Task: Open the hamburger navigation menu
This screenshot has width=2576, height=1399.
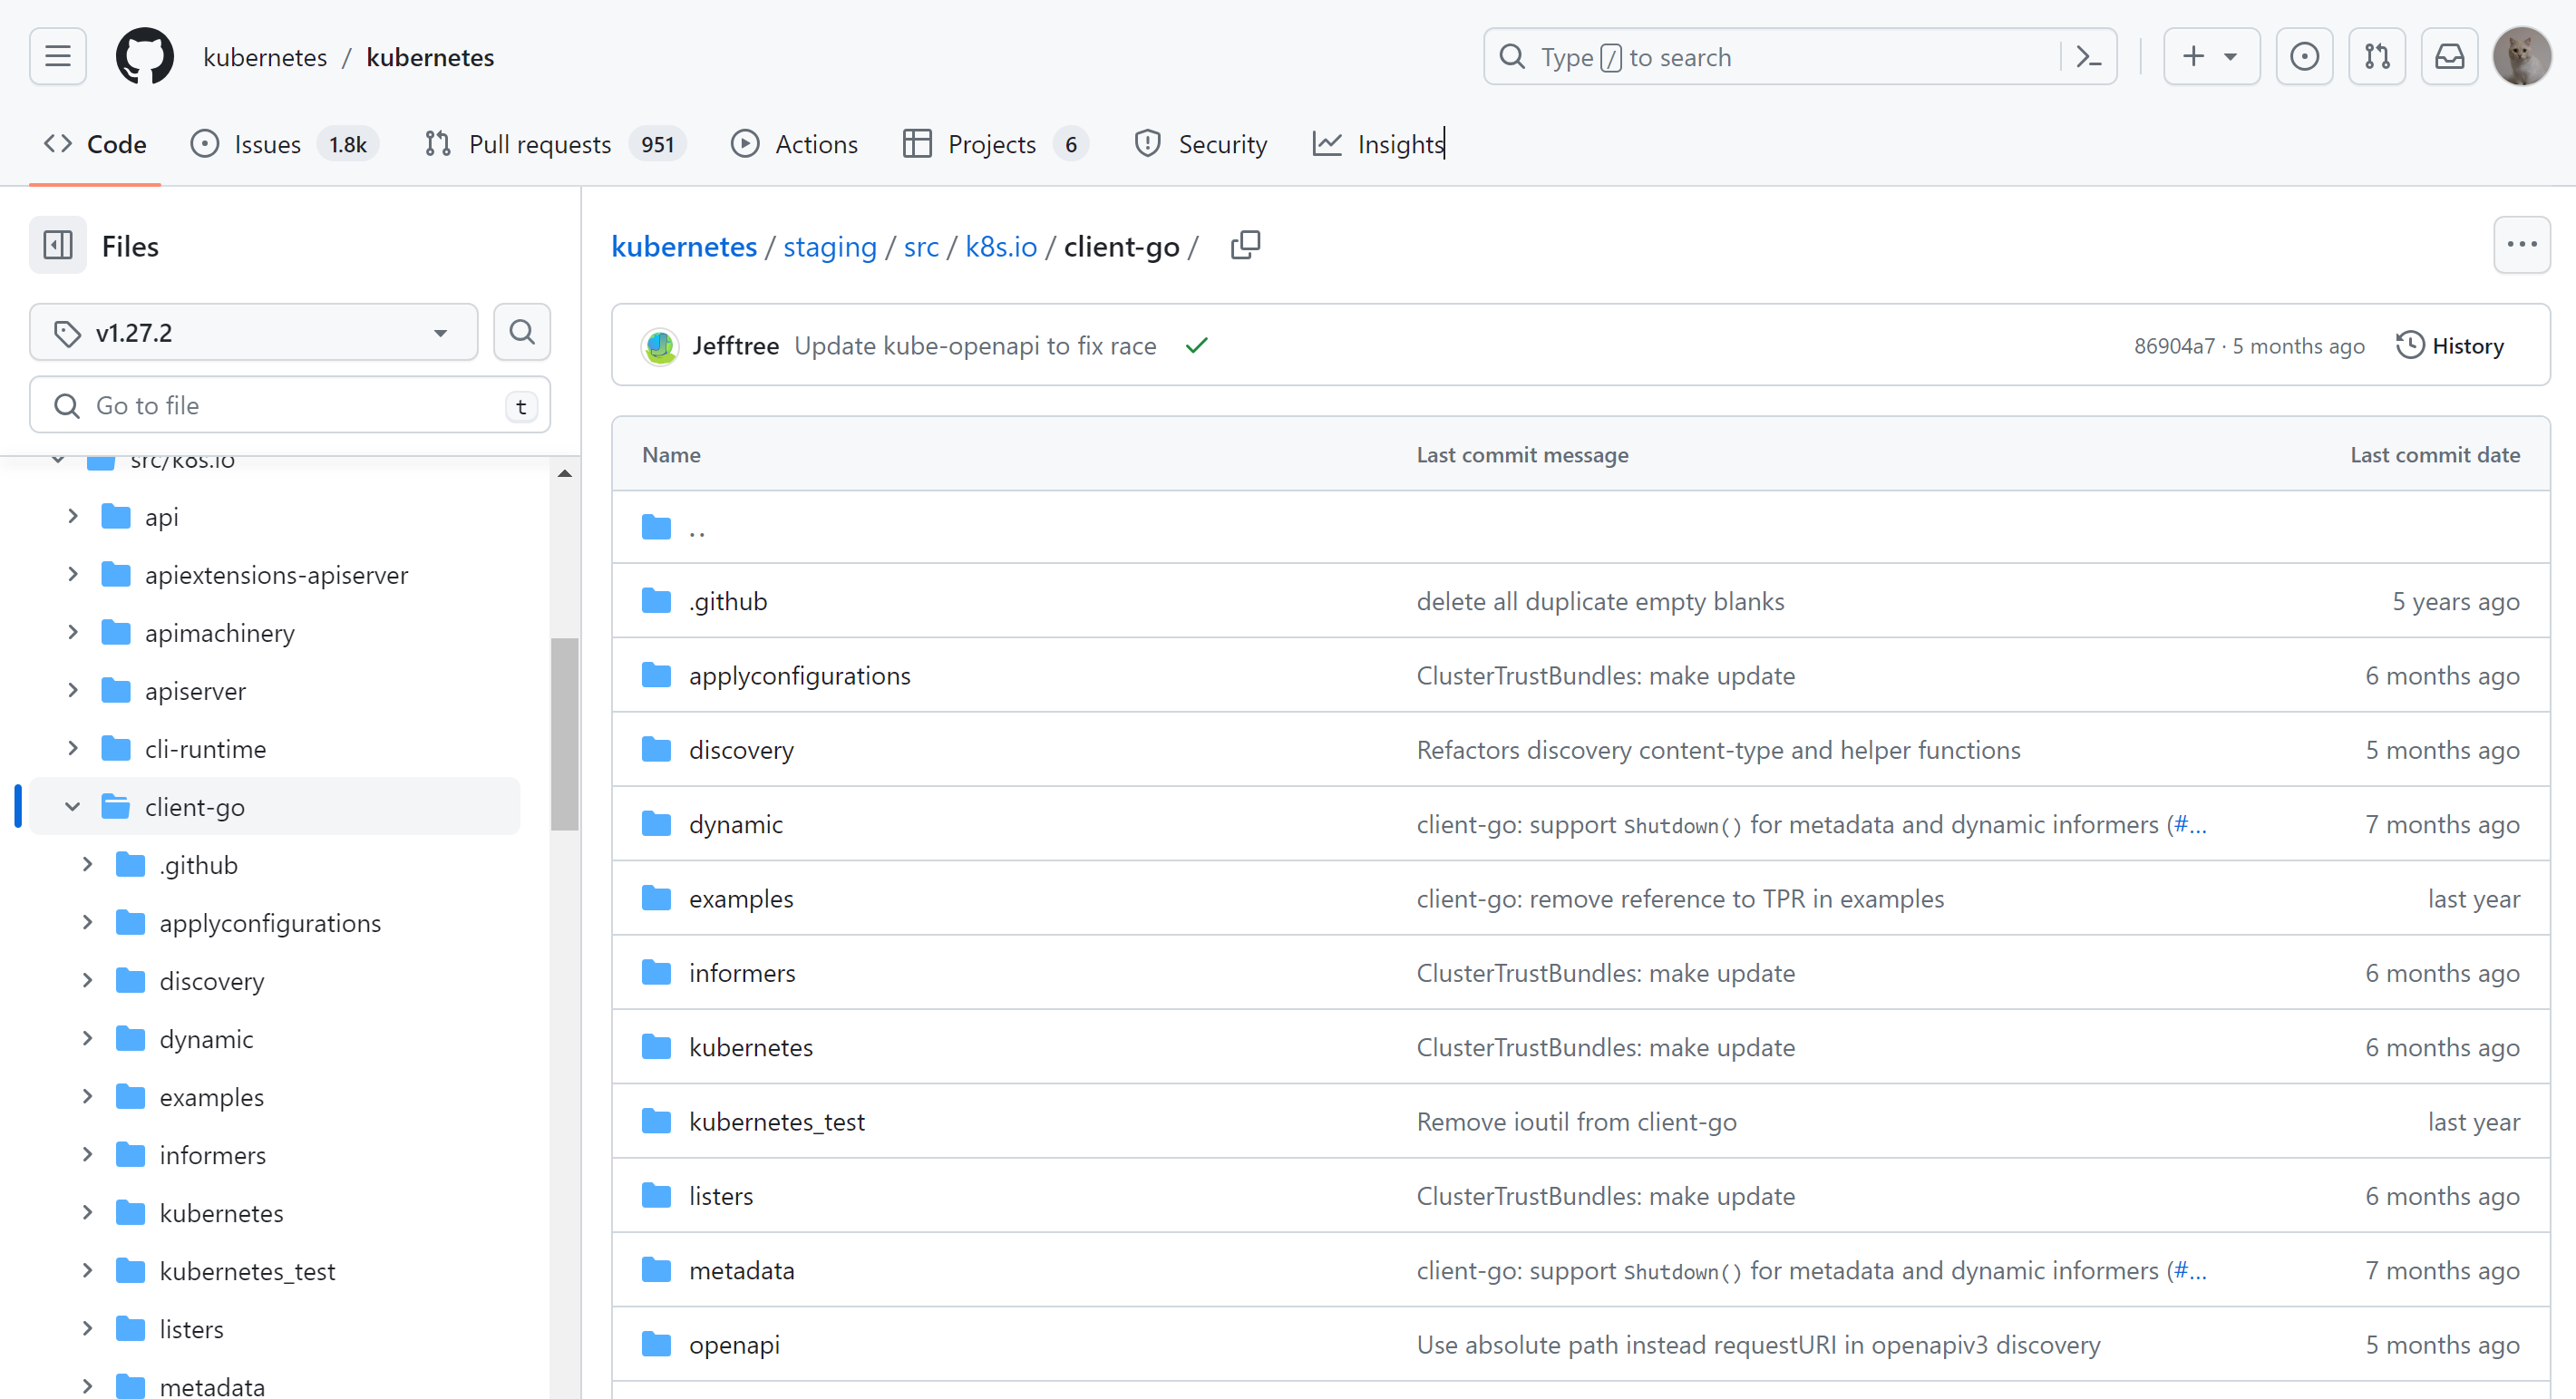Action: click(x=58, y=57)
